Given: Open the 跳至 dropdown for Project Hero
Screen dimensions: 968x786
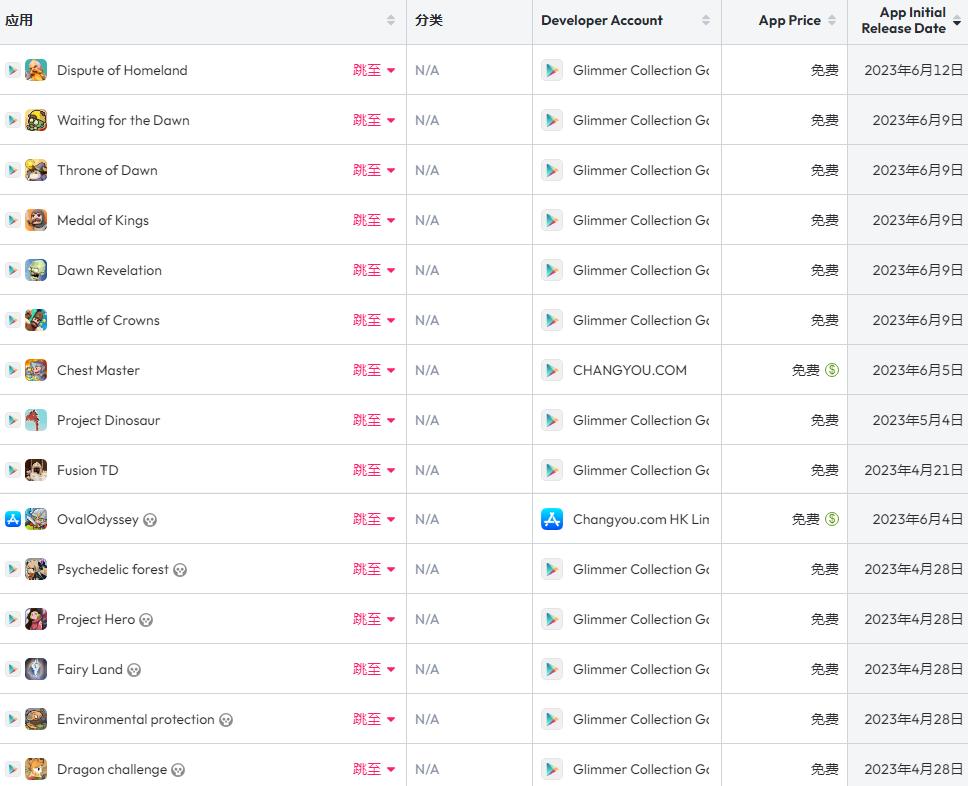Looking at the screenshot, I should point(374,619).
